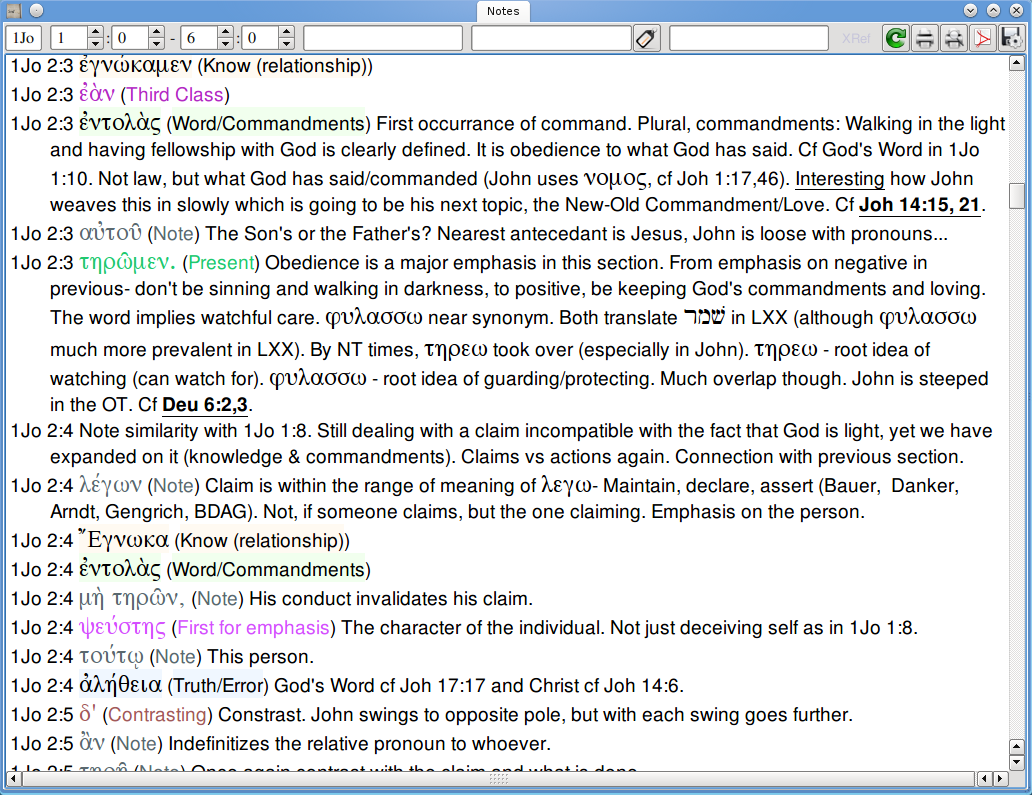Decrease the start chapter value
The height and width of the screenshot is (795, 1032).
(95, 44)
